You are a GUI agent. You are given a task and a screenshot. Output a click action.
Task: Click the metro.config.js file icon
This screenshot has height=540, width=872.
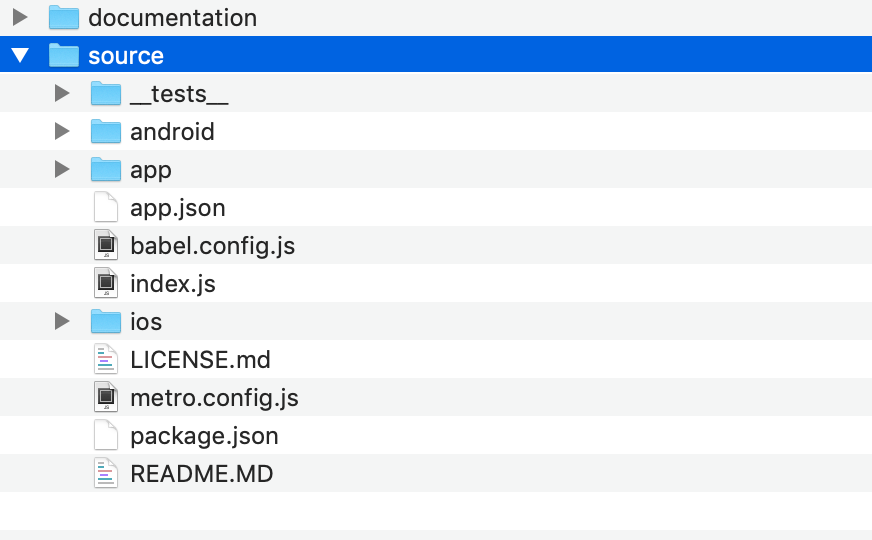pos(106,397)
